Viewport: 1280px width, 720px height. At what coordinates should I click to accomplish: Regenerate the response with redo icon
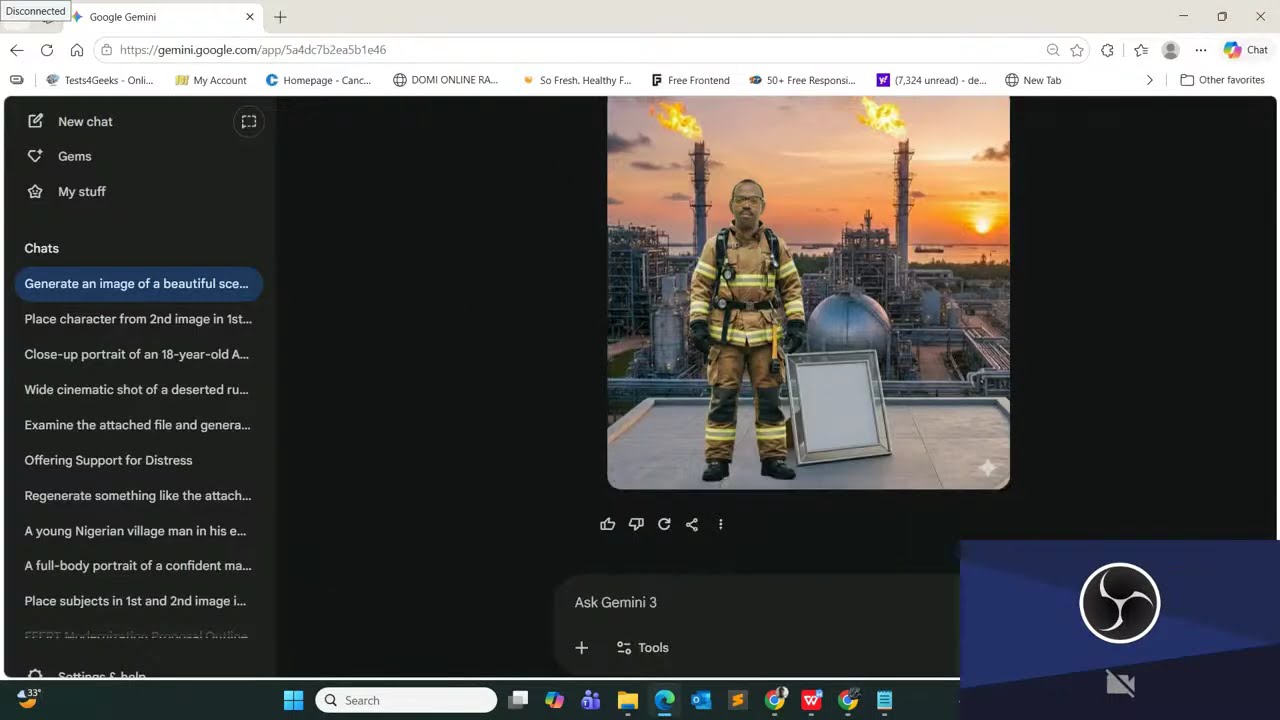pyautogui.click(x=664, y=524)
